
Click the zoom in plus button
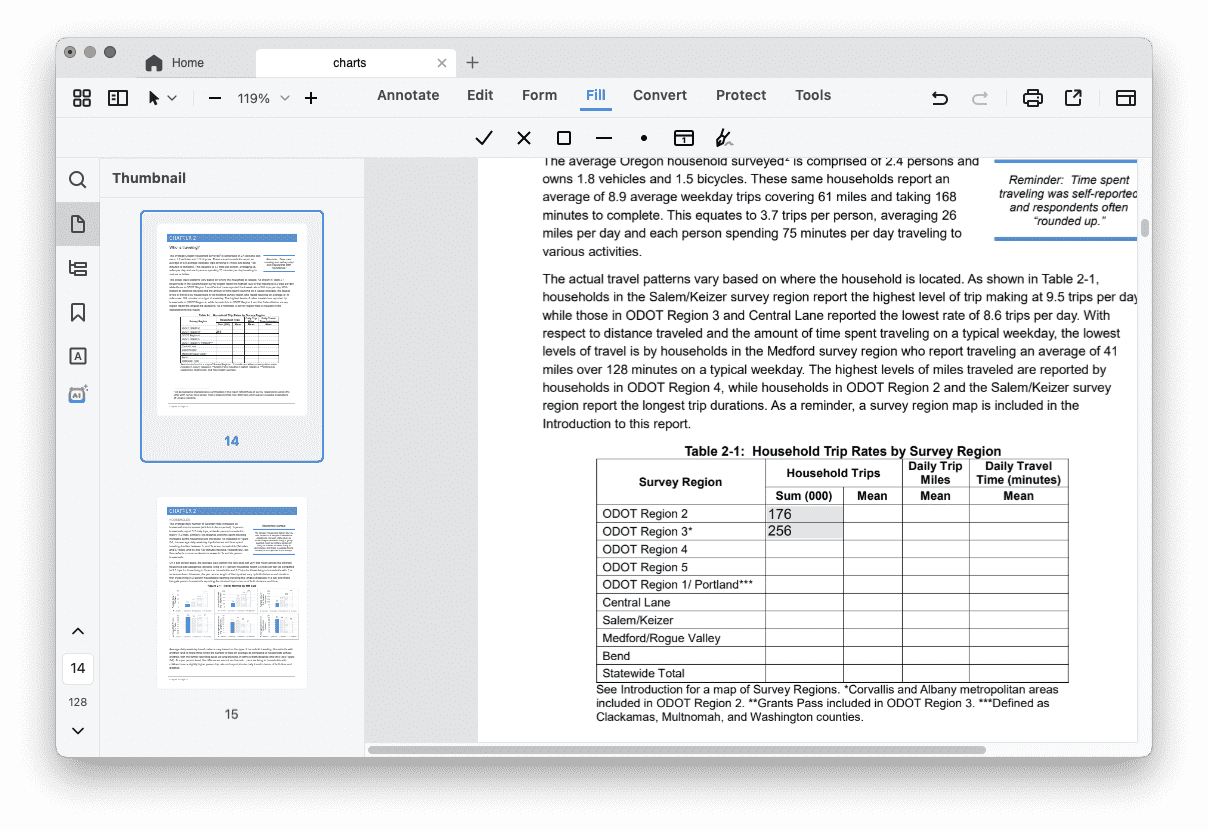311,98
